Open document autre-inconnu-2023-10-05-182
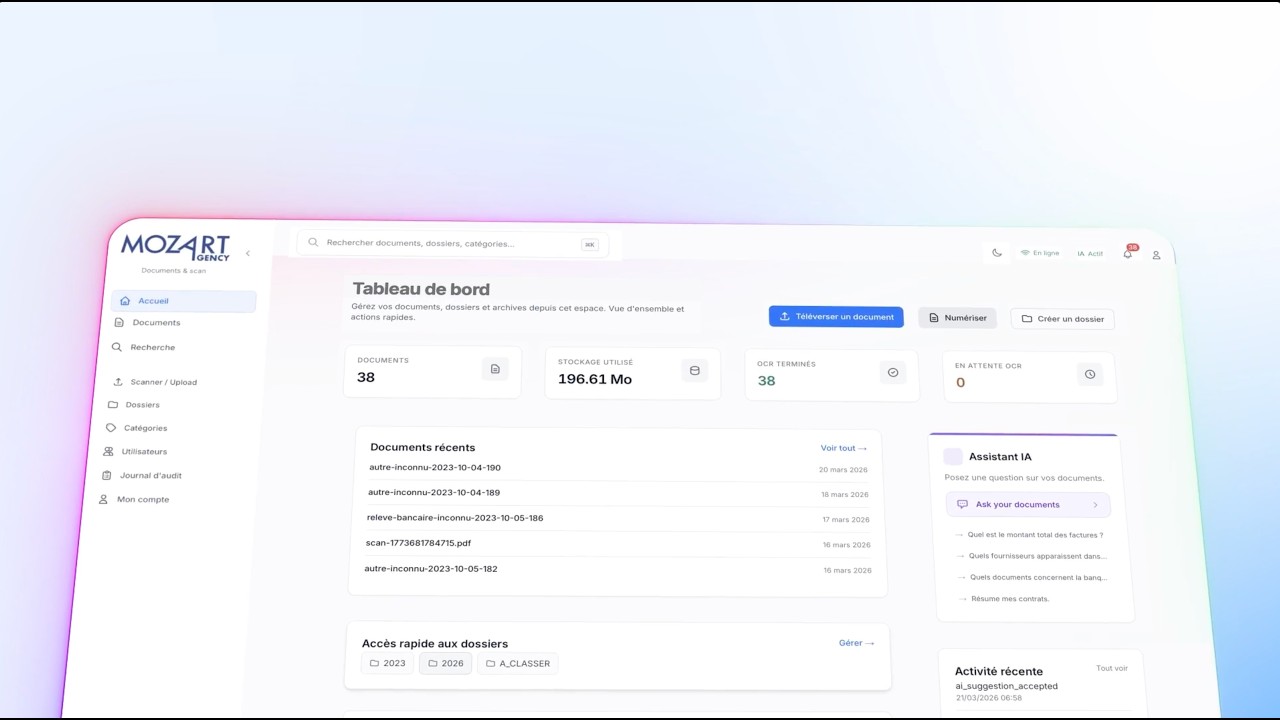1280x720 pixels. pyautogui.click(x=431, y=569)
